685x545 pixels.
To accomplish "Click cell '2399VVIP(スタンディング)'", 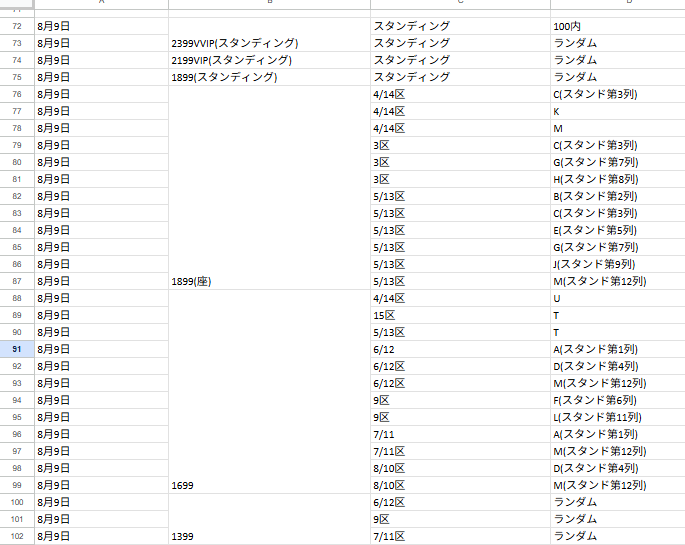I will pyautogui.click(x=269, y=43).
